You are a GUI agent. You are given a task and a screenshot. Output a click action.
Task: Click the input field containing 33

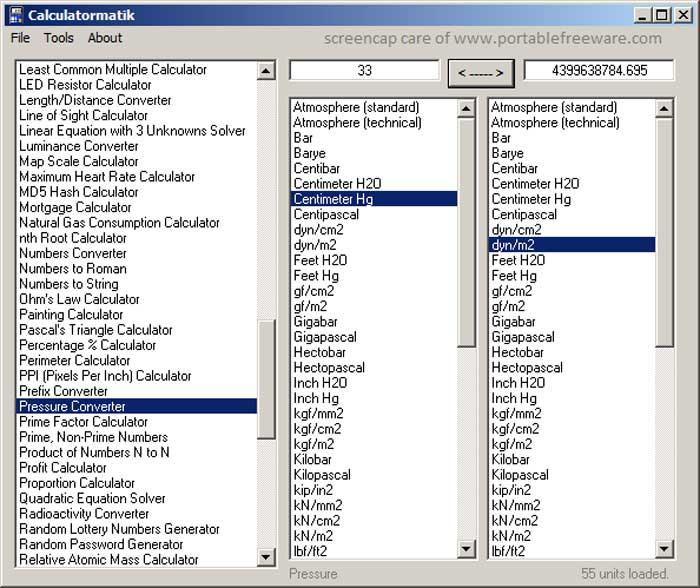364,70
